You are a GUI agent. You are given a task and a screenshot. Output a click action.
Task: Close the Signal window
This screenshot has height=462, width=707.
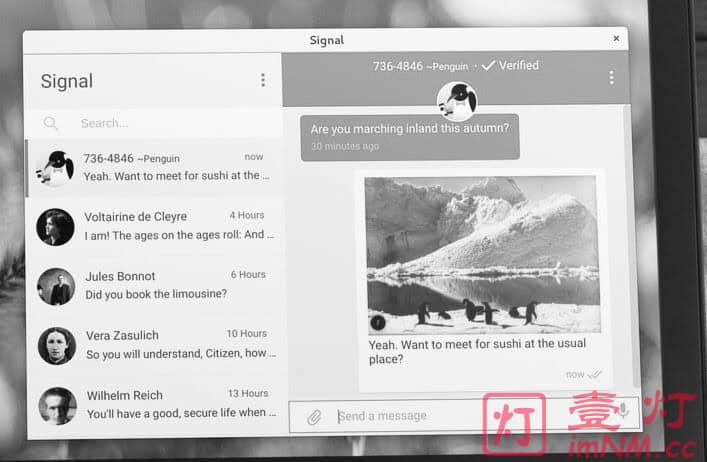(x=616, y=39)
